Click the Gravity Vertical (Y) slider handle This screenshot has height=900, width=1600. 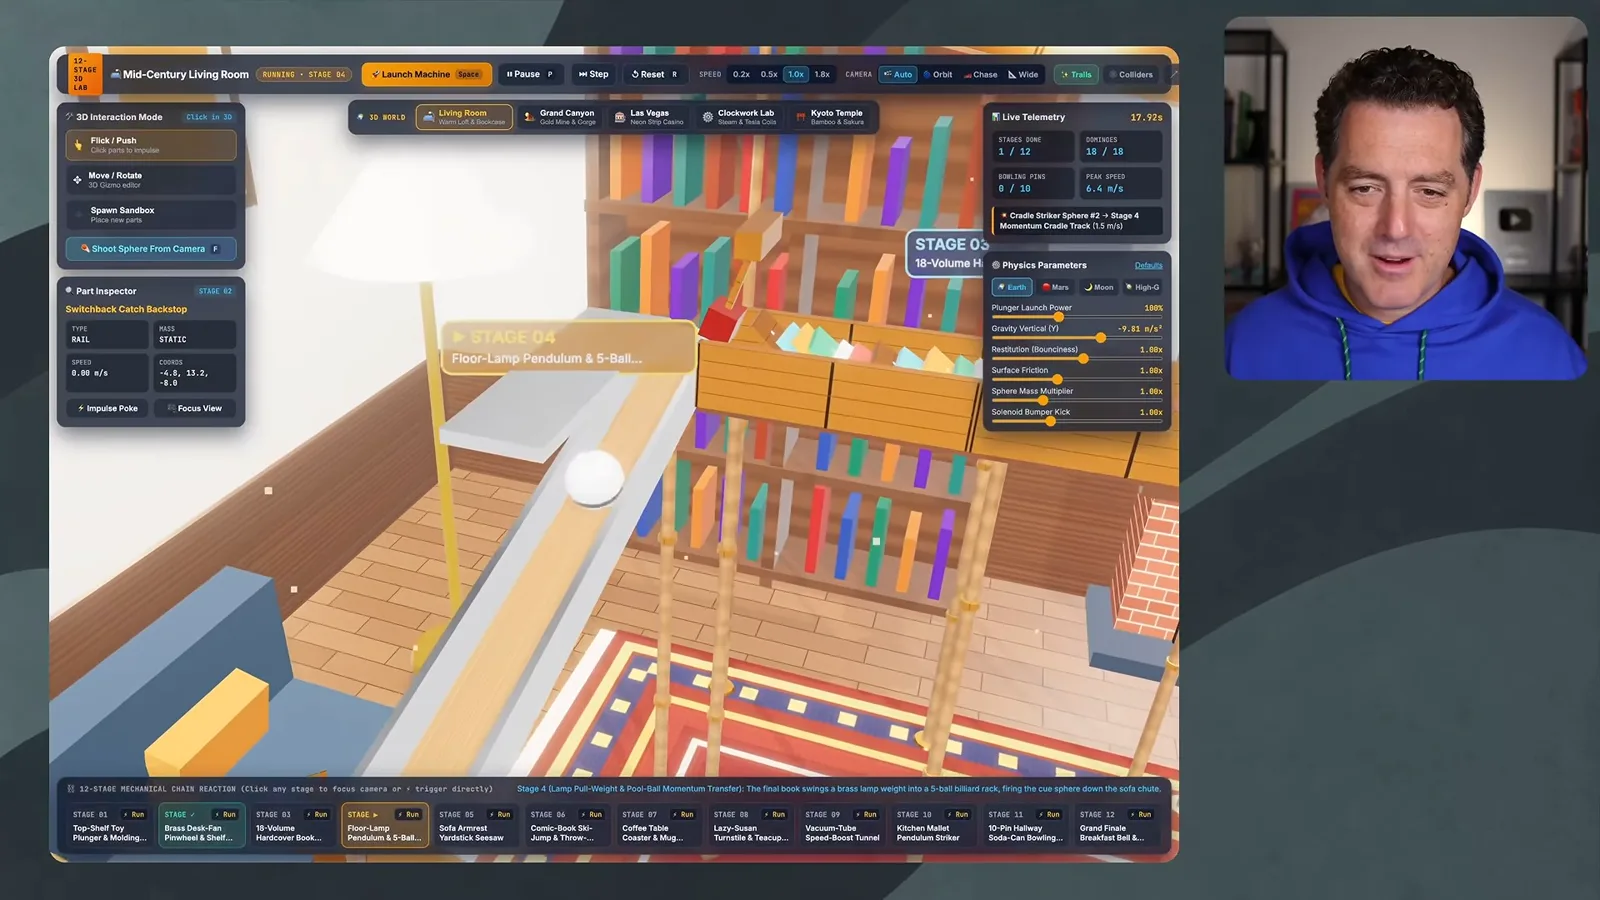(x=1101, y=338)
